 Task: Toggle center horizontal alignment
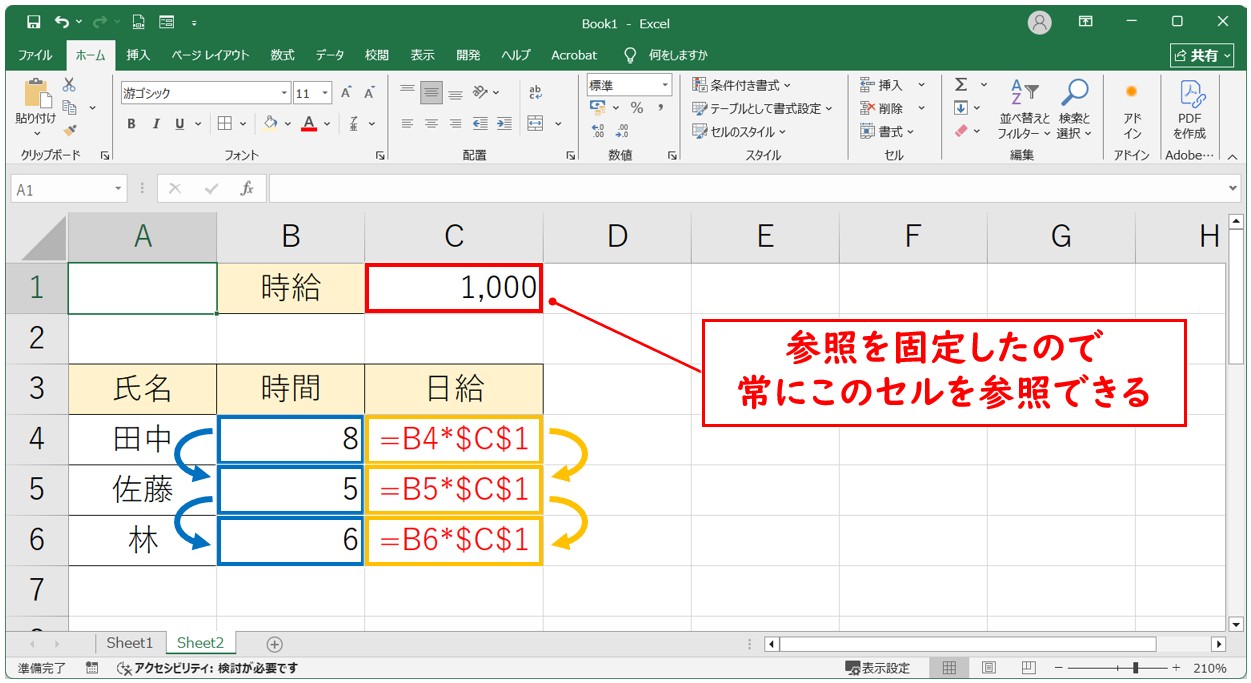431,124
